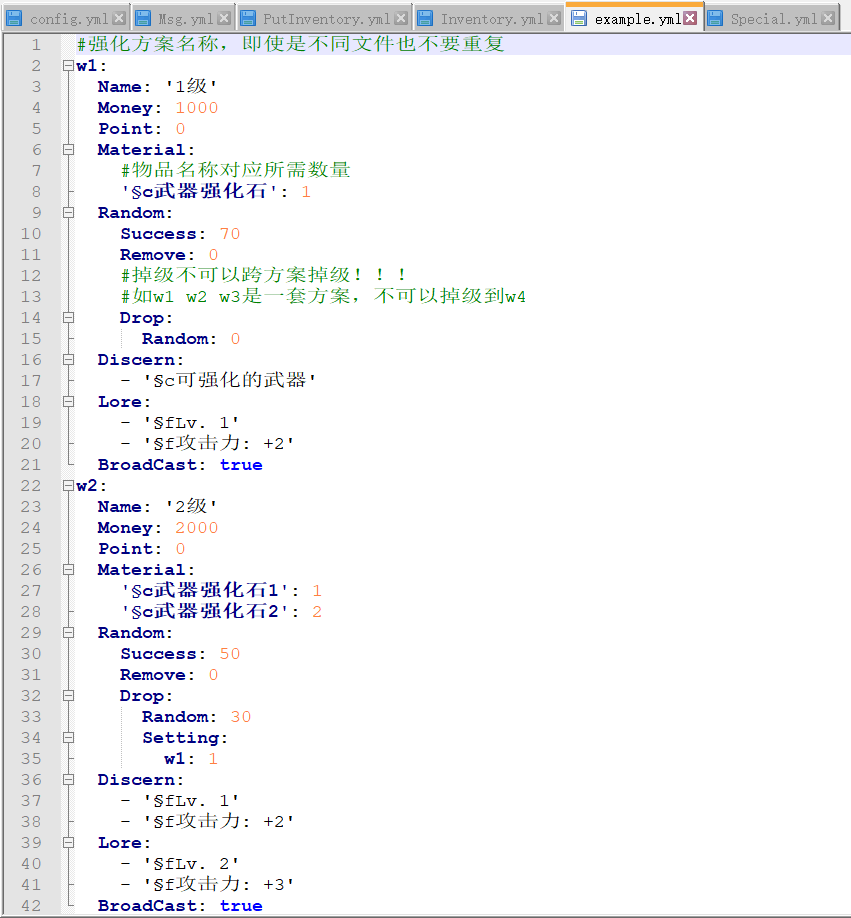Screen dimensions: 851x918
Task: Click the '§f攻击力: +3' lore line
Action: pyautogui.click(x=219, y=885)
